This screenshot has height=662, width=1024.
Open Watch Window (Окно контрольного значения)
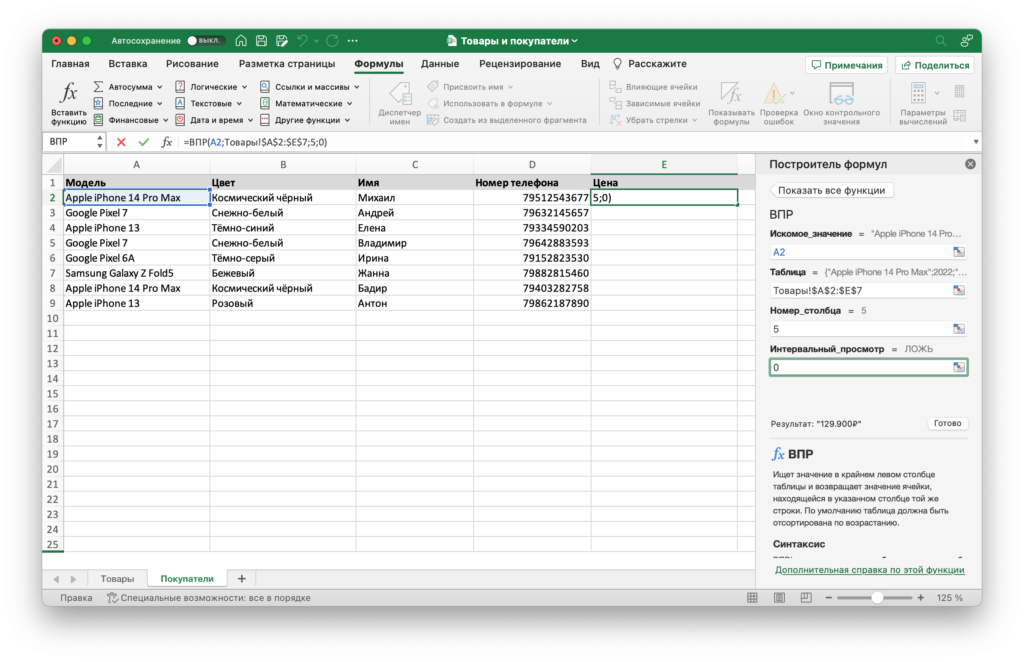point(841,103)
